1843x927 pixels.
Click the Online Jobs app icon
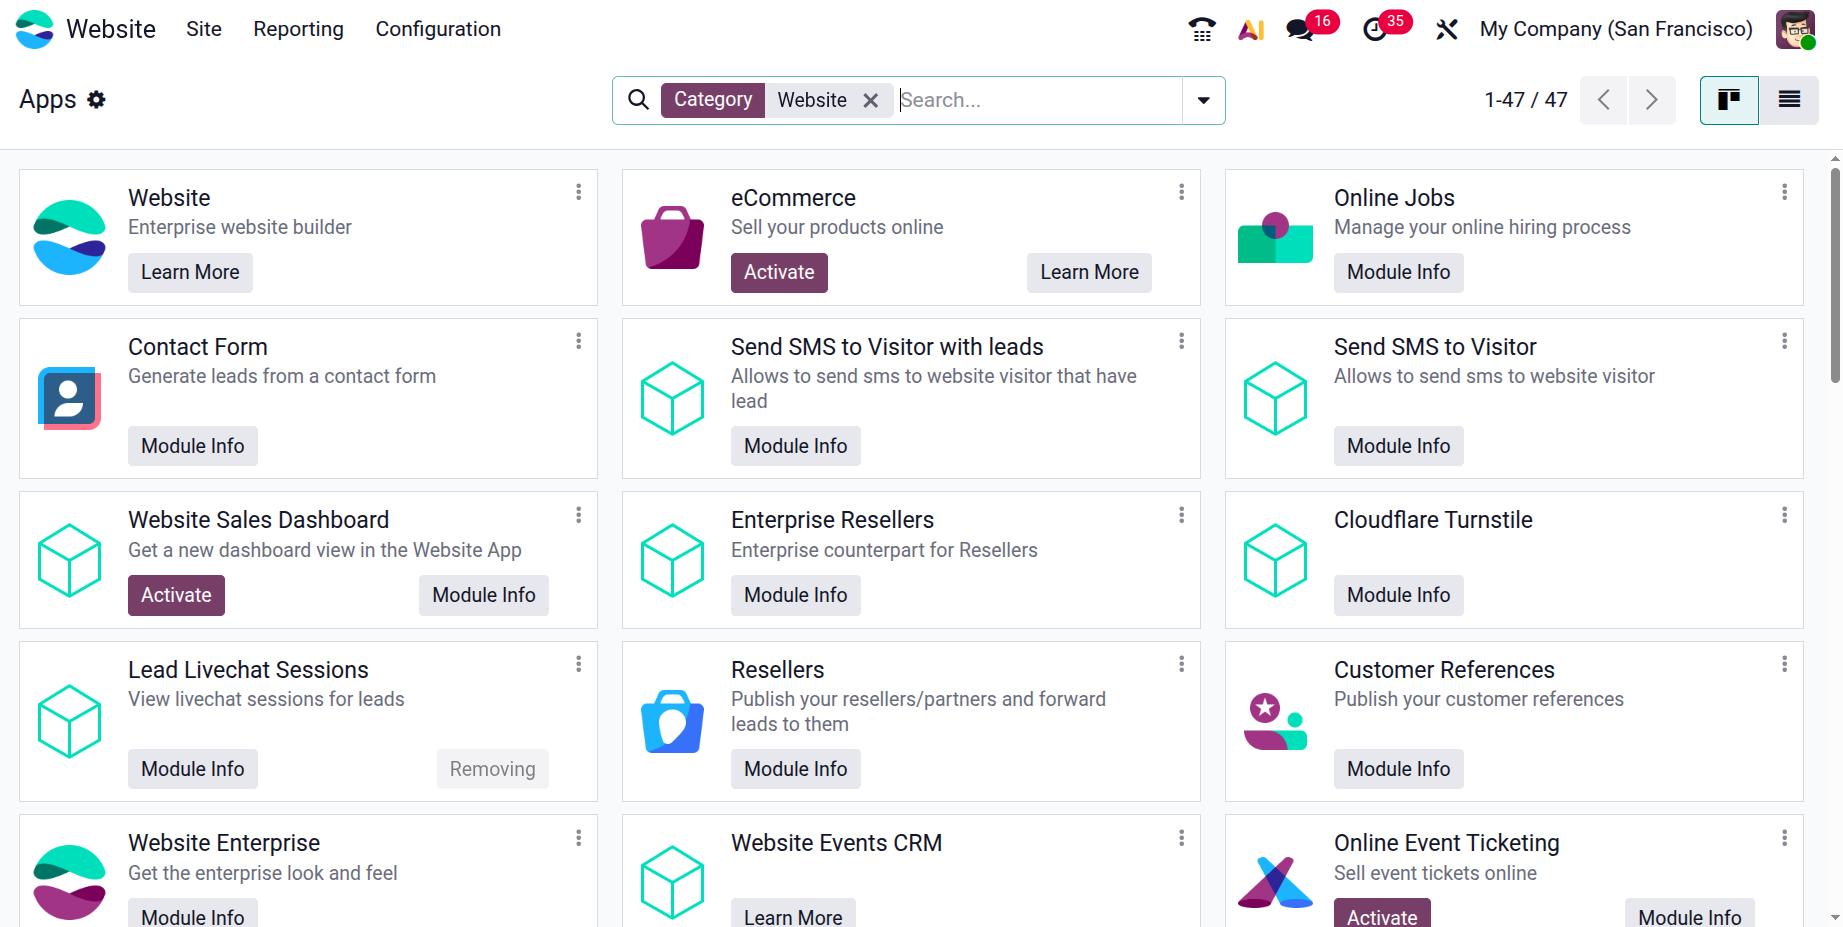[x=1276, y=238]
